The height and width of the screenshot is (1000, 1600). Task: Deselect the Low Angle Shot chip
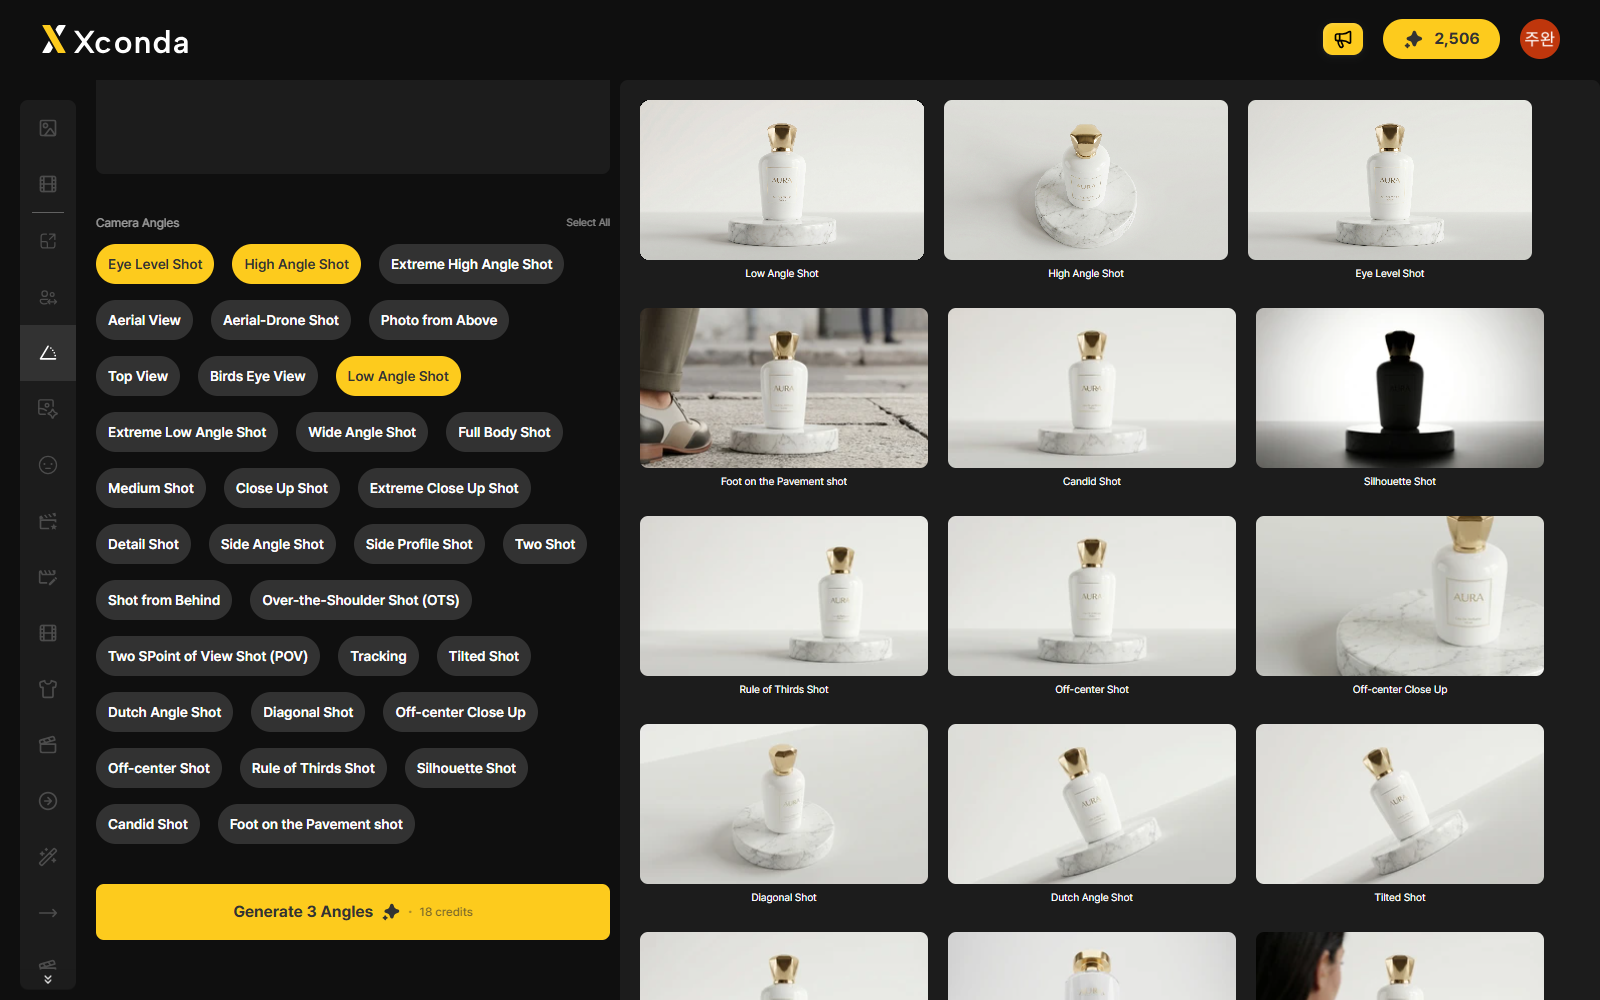coord(398,376)
